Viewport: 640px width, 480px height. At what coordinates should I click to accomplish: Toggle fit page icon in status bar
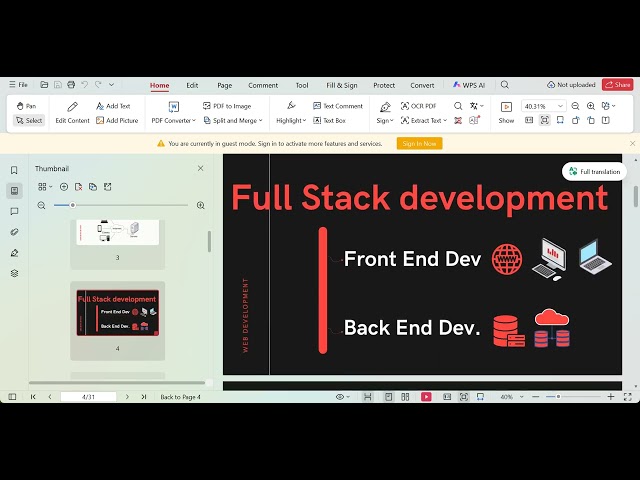coord(464,396)
